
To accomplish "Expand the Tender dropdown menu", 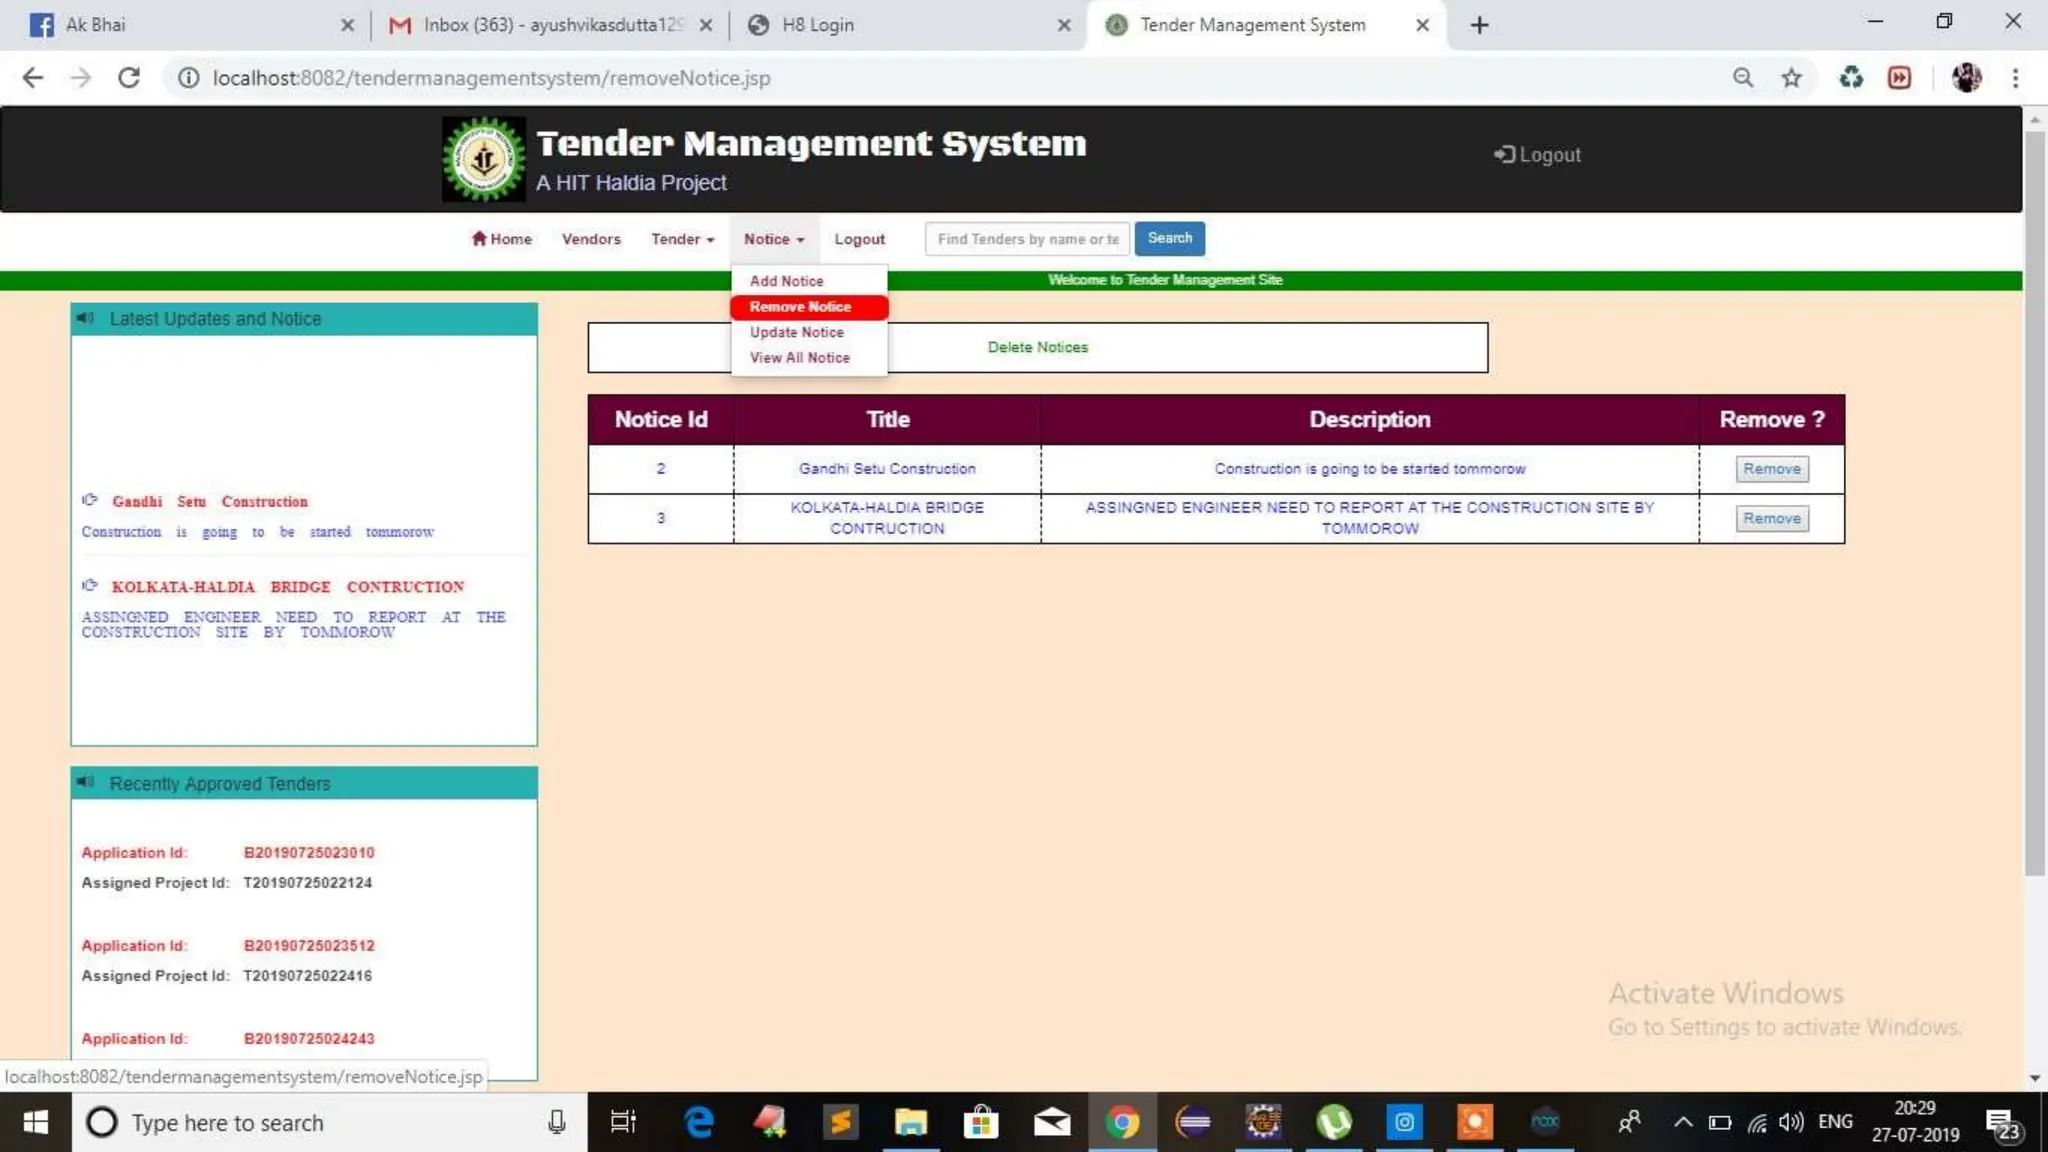I will pyautogui.click(x=683, y=239).
